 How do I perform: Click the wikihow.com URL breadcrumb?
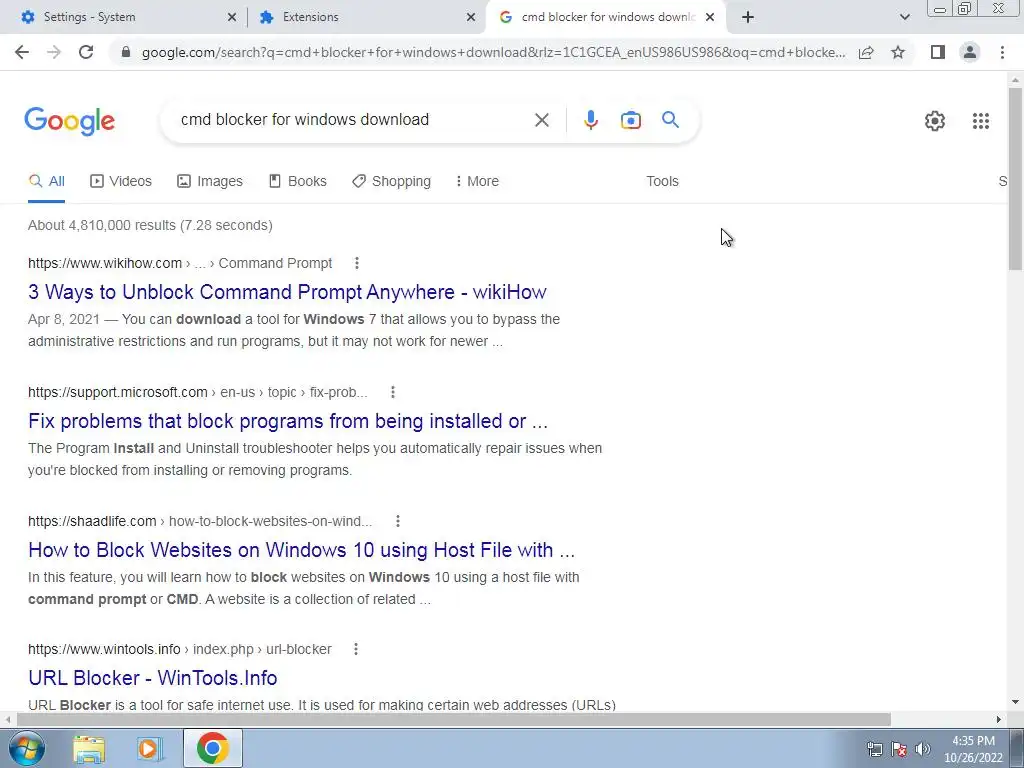point(180,263)
